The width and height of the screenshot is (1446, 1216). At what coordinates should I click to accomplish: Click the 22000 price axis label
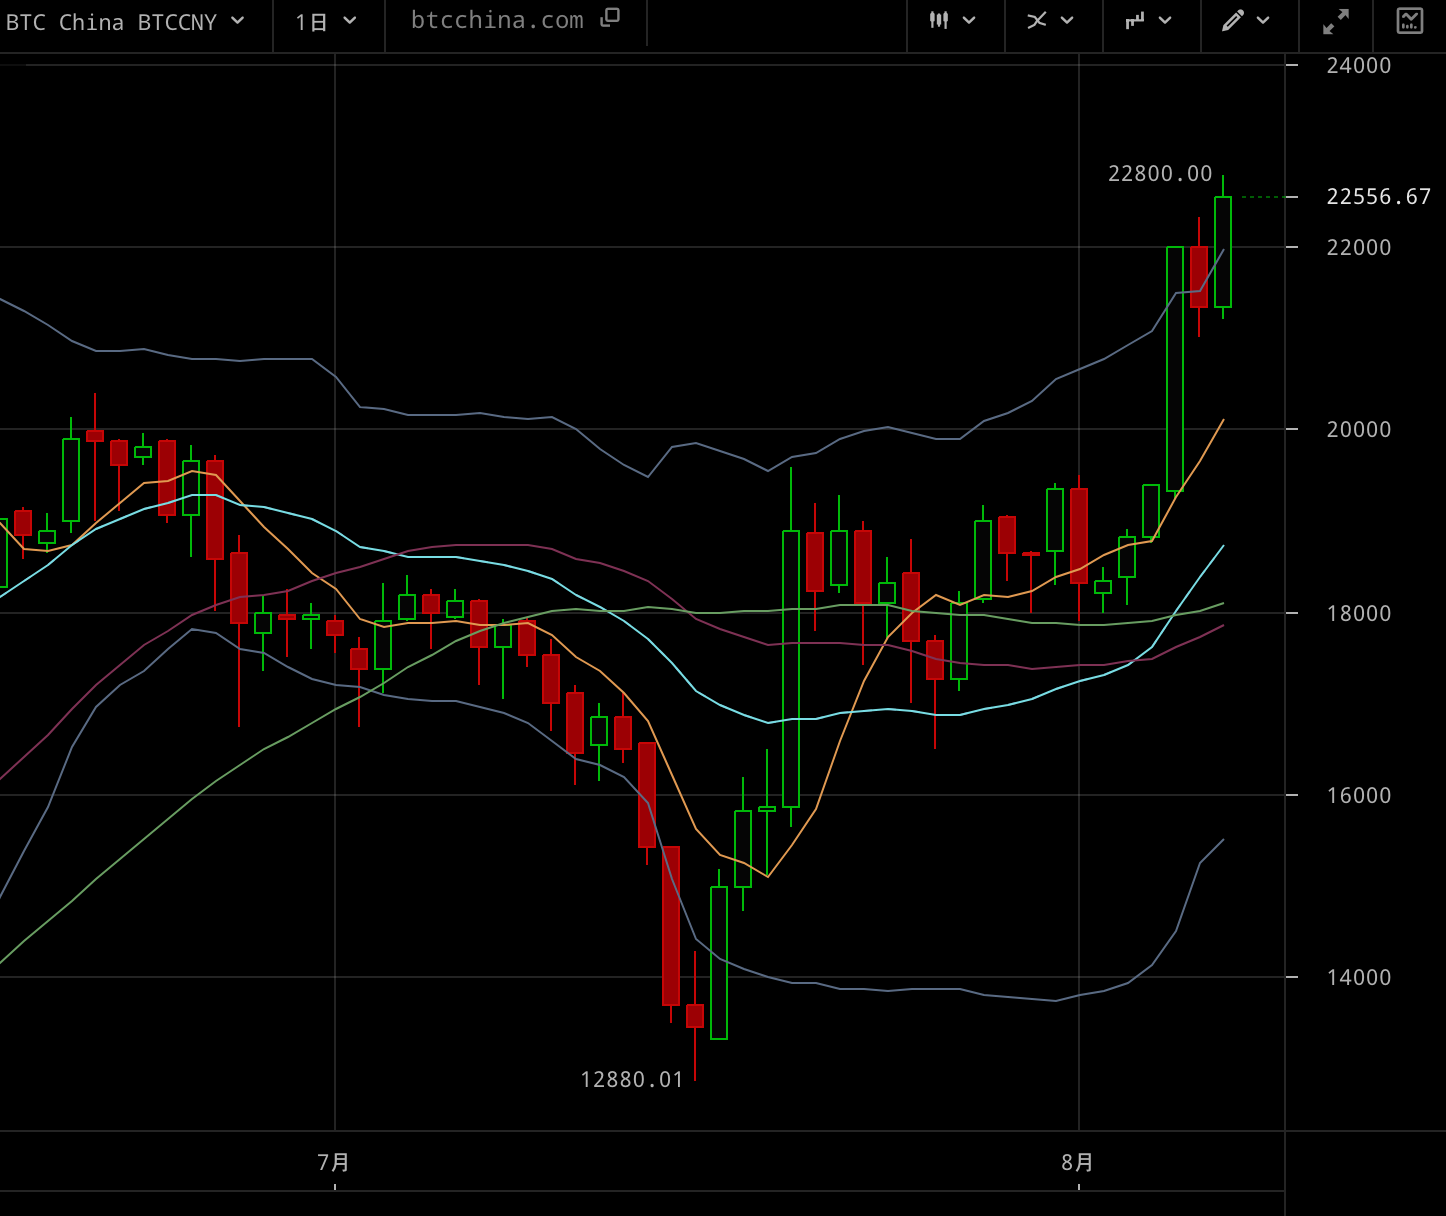coord(1359,248)
